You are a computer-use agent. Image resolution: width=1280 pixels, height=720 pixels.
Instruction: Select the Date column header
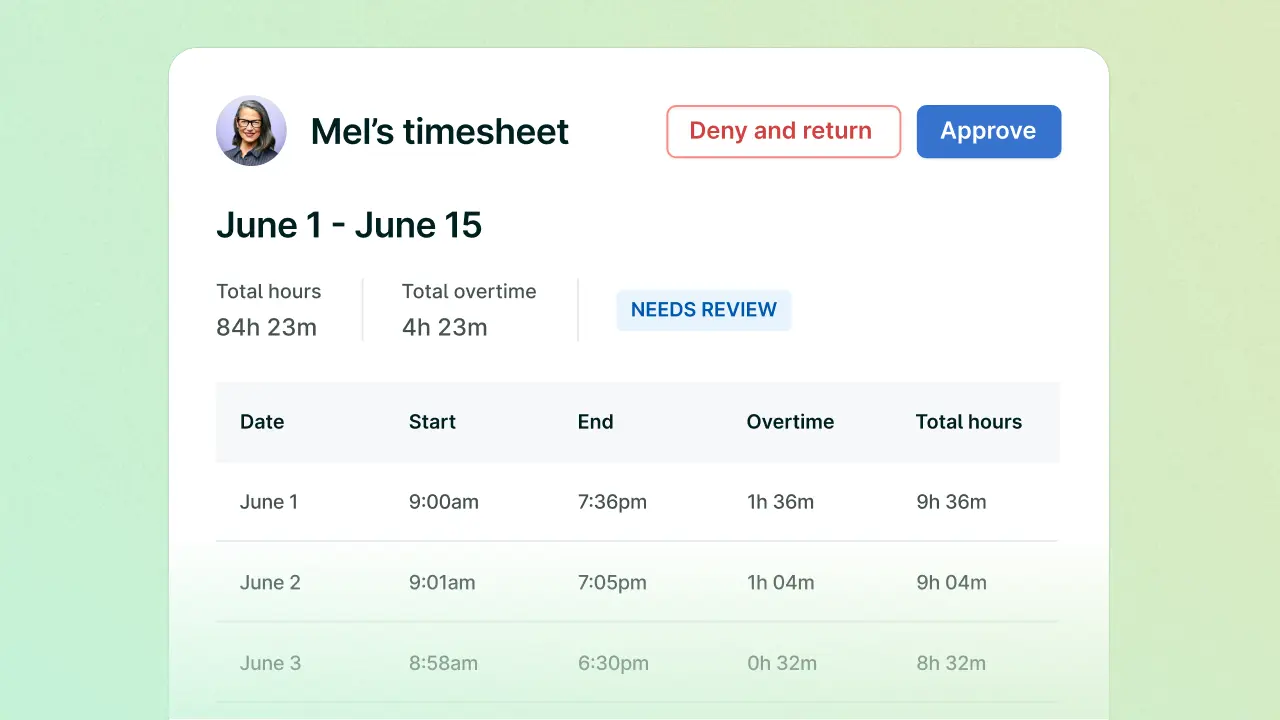262,422
